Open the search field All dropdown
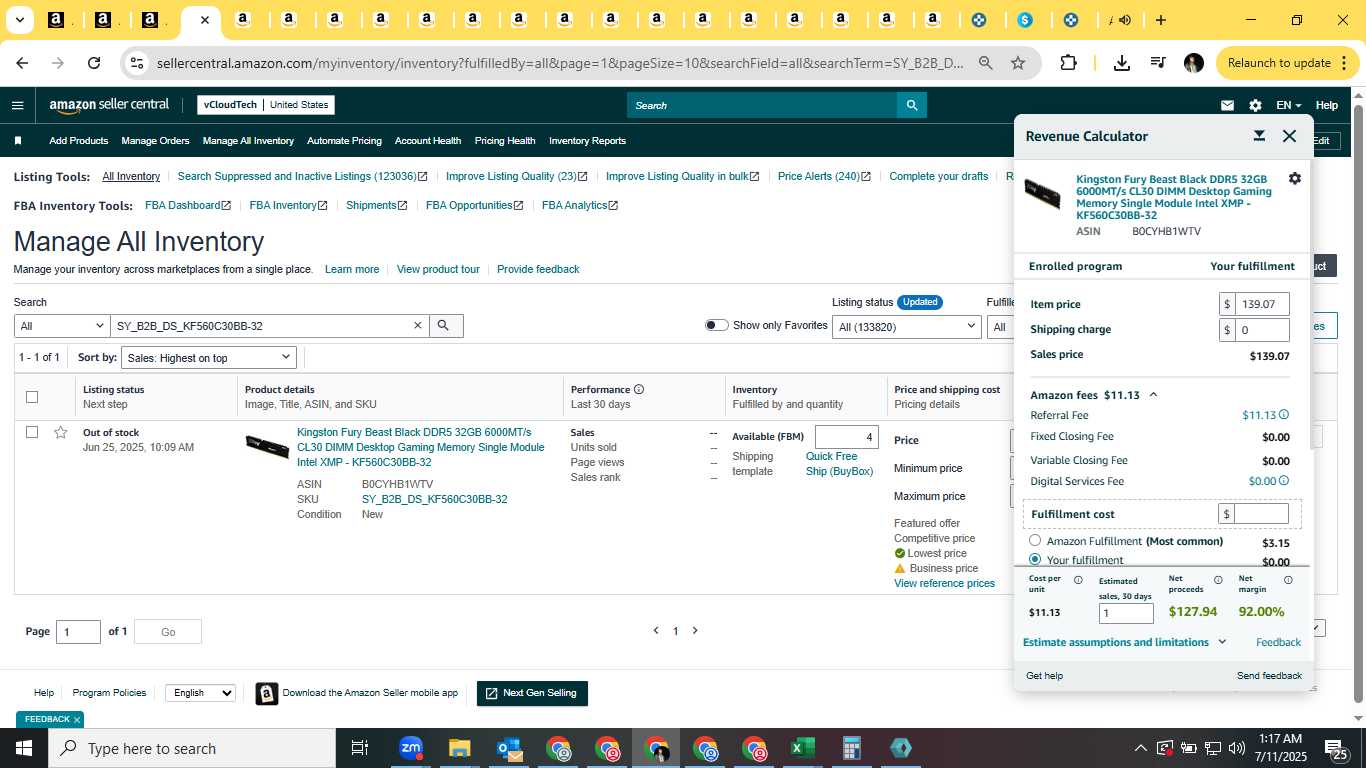The width and height of the screenshot is (1366, 768). 61,326
